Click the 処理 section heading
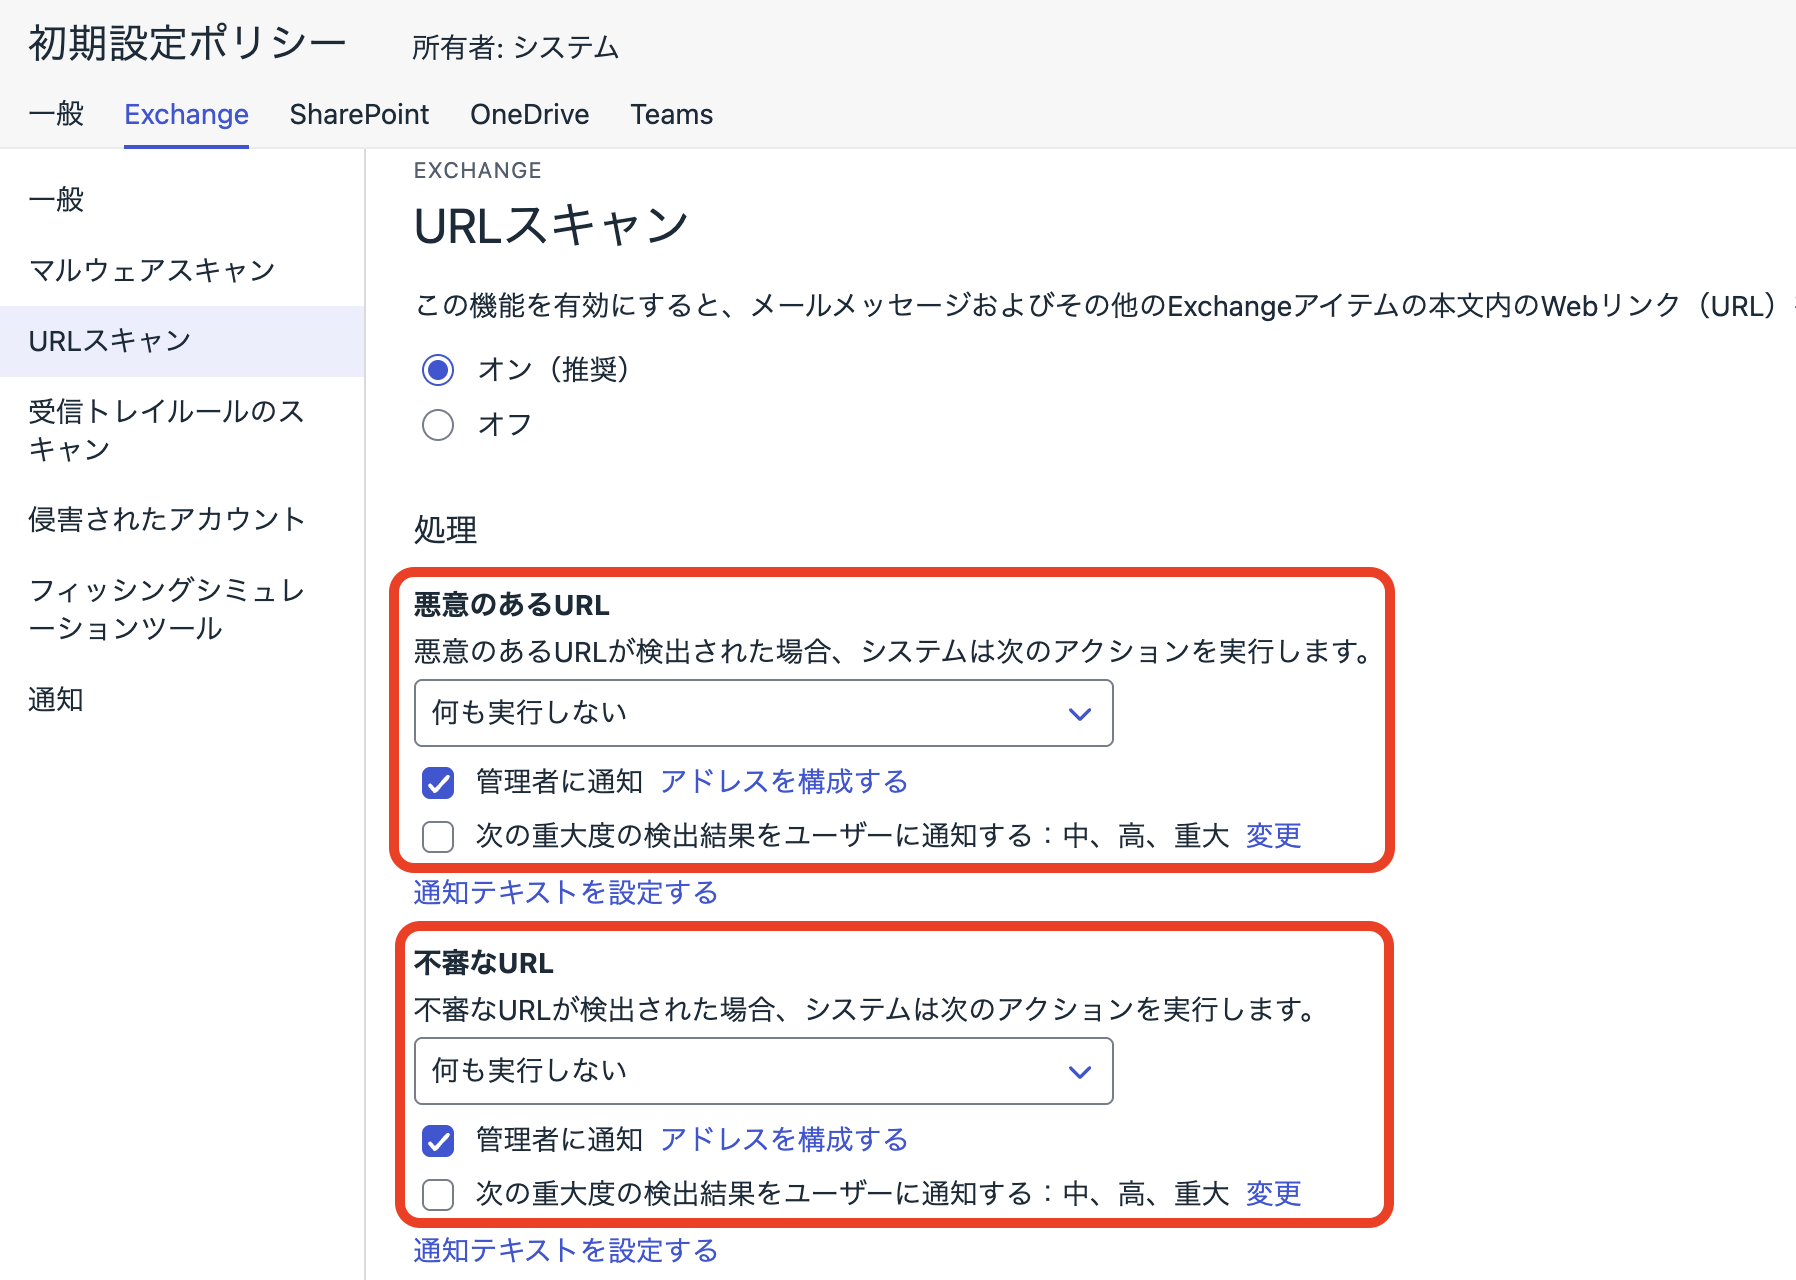1796x1280 pixels. point(445,529)
